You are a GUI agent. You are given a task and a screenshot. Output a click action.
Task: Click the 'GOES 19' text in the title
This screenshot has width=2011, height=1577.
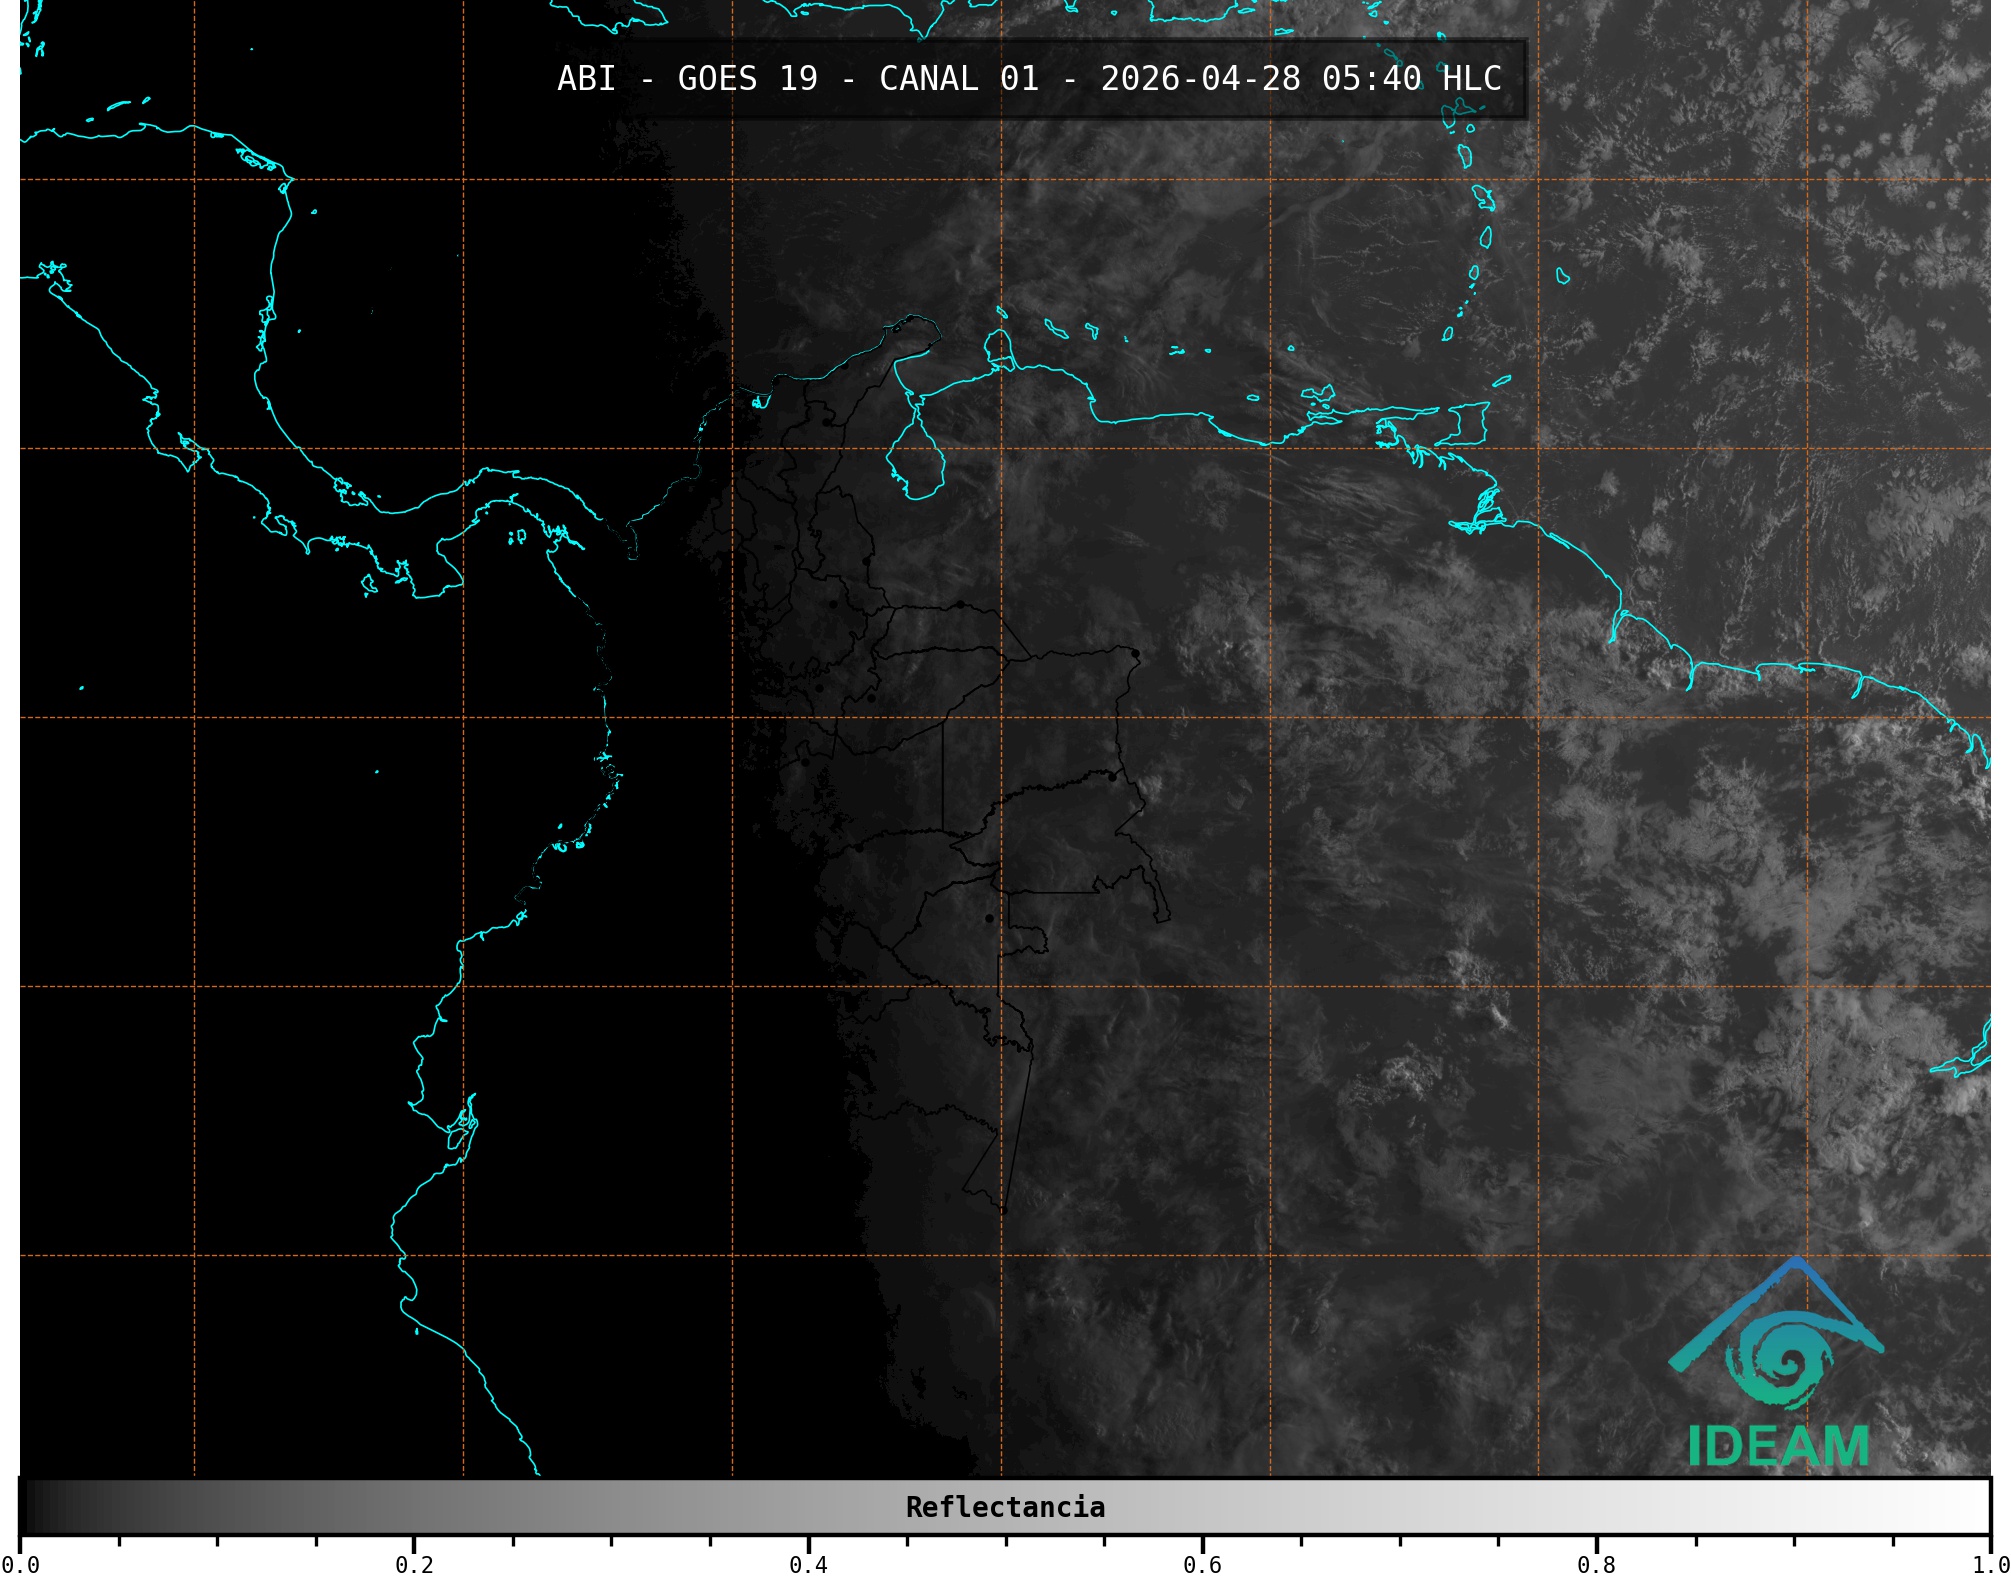[x=747, y=79]
